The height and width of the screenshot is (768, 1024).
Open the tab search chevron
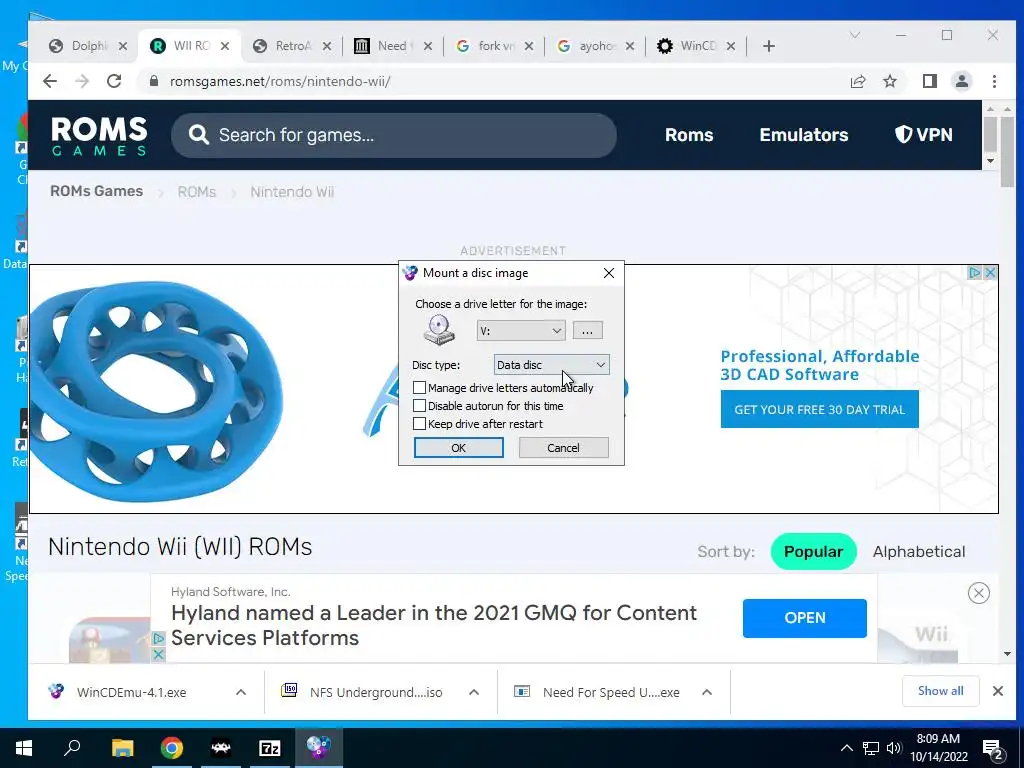pyautogui.click(x=855, y=35)
